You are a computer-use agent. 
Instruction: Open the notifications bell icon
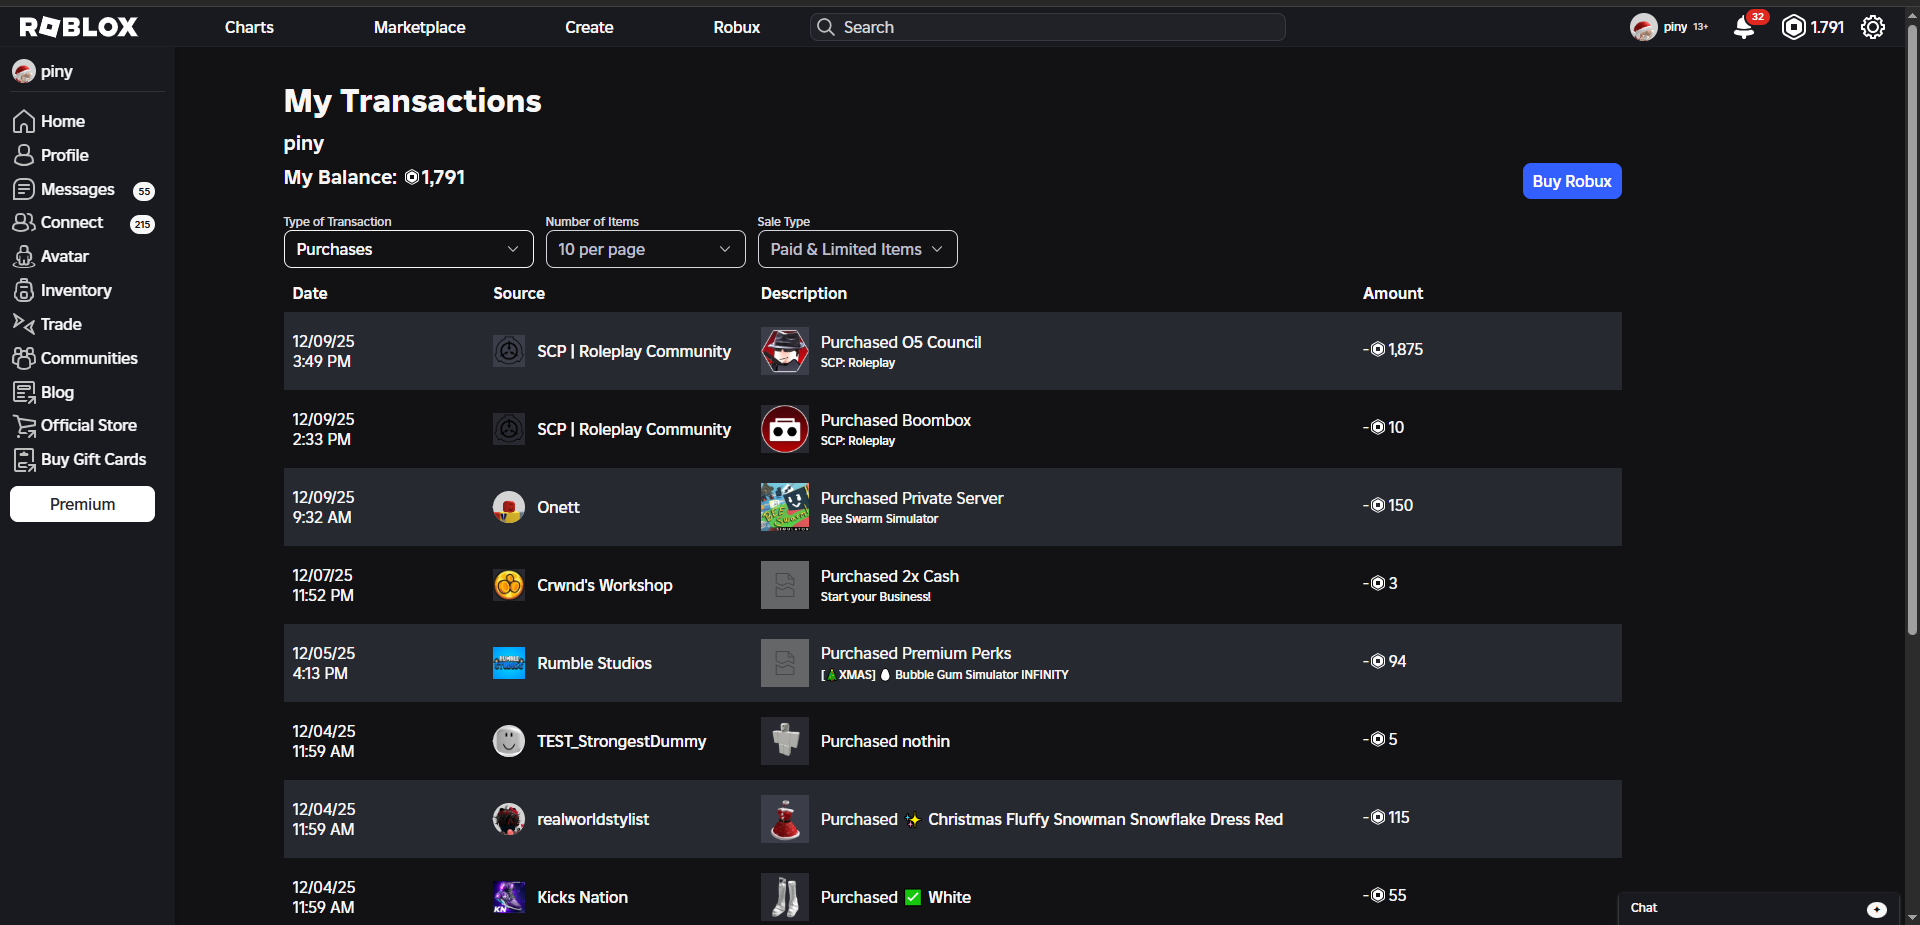(x=1744, y=27)
